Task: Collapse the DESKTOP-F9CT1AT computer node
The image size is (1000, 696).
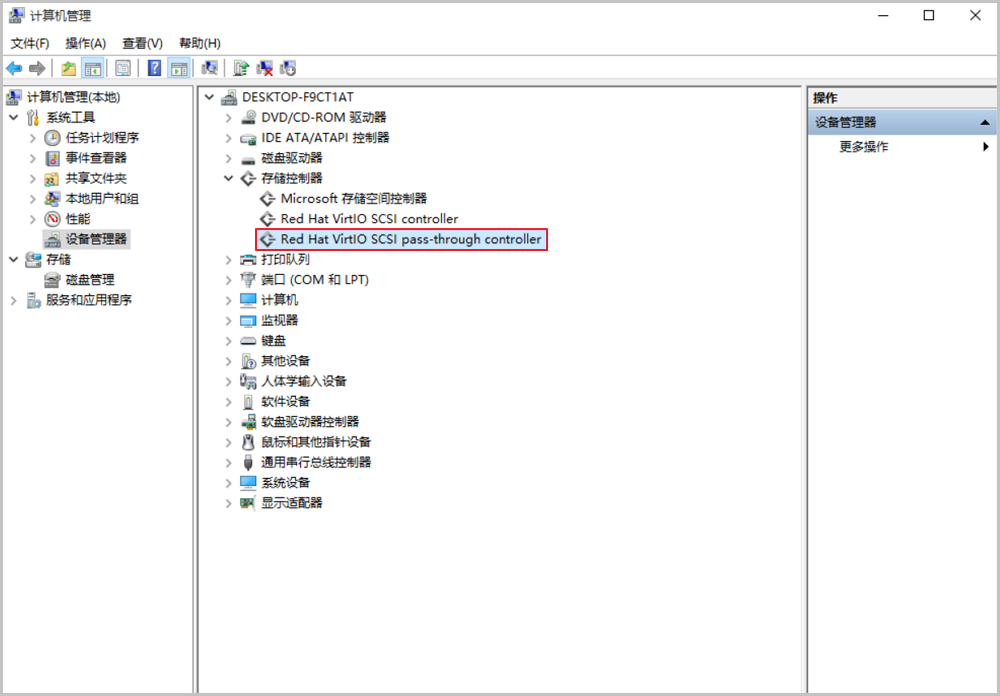Action: point(209,97)
